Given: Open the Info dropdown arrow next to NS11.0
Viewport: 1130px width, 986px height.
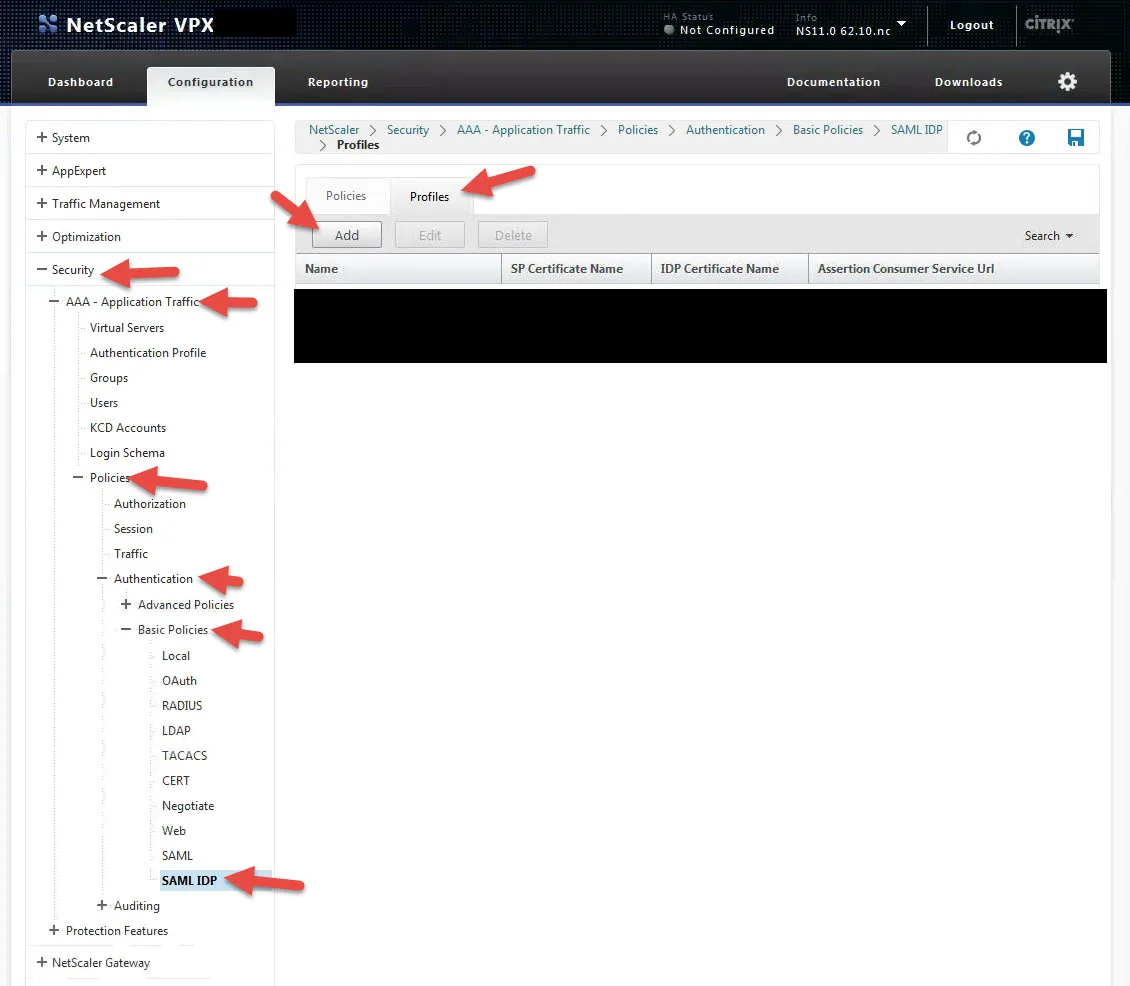Looking at the screenshot, I should point(901,24).
